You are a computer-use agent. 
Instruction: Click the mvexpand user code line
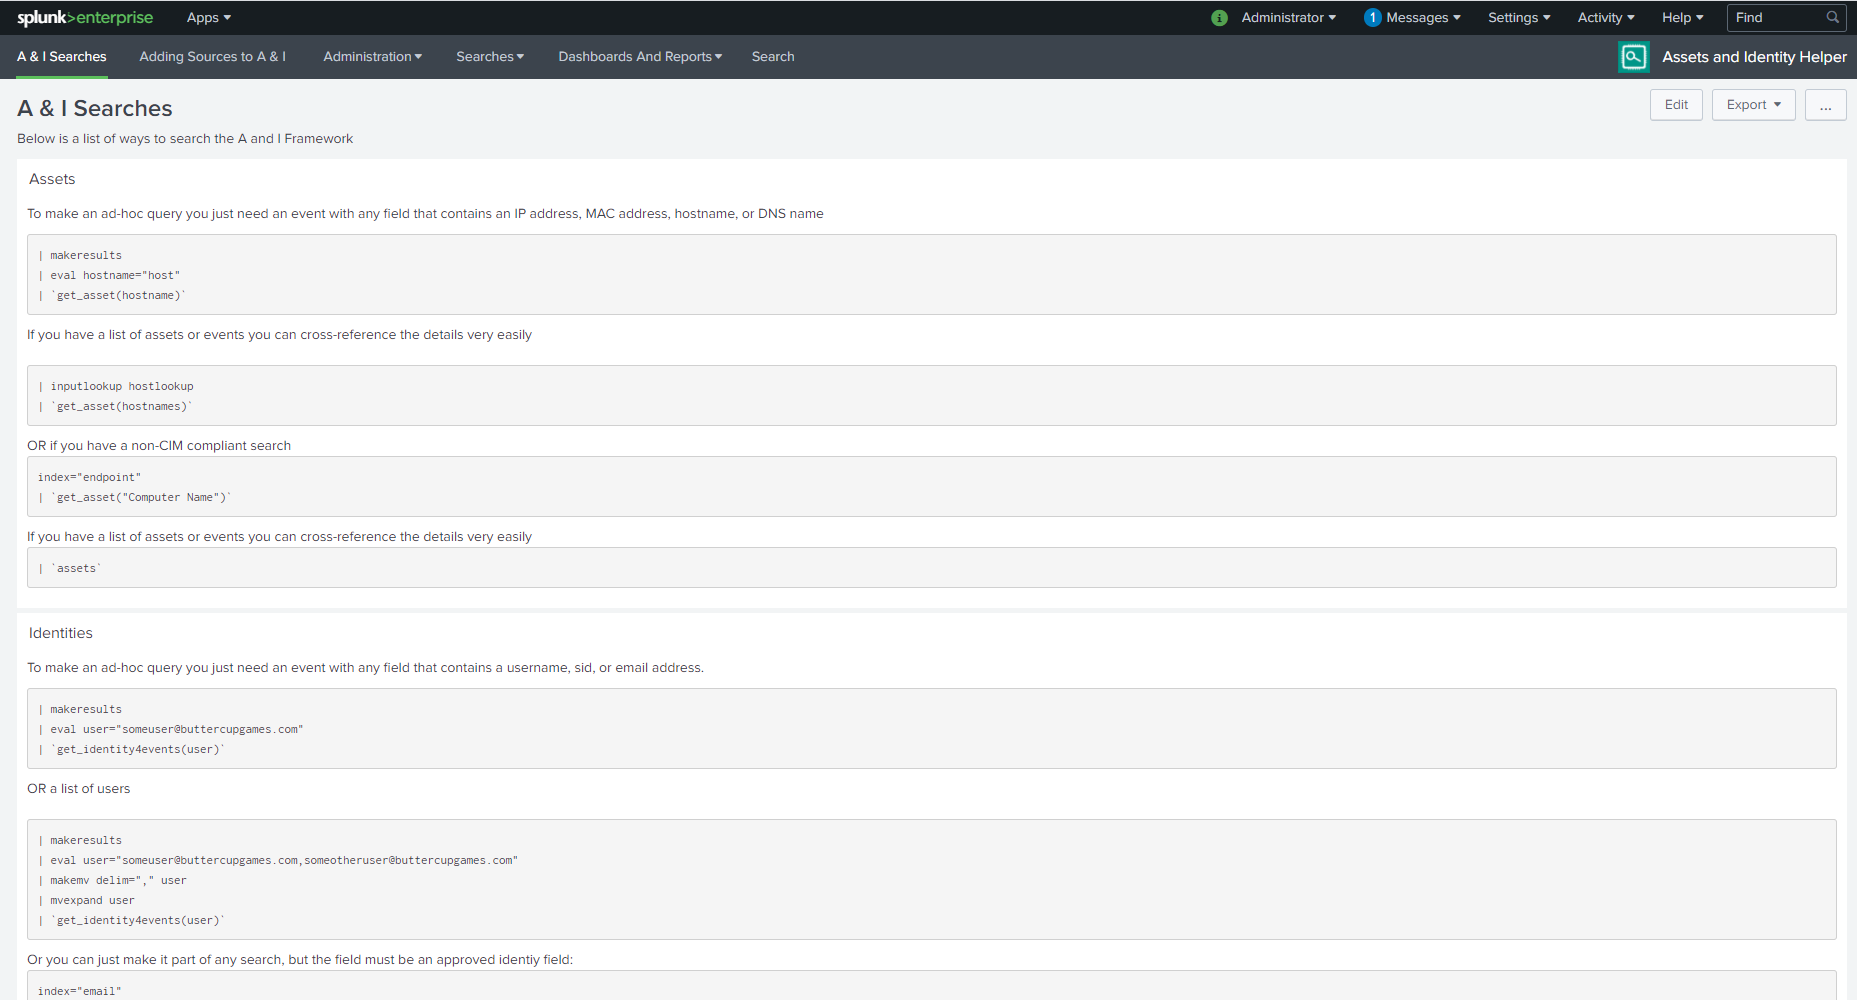click(x=86, y=901)
